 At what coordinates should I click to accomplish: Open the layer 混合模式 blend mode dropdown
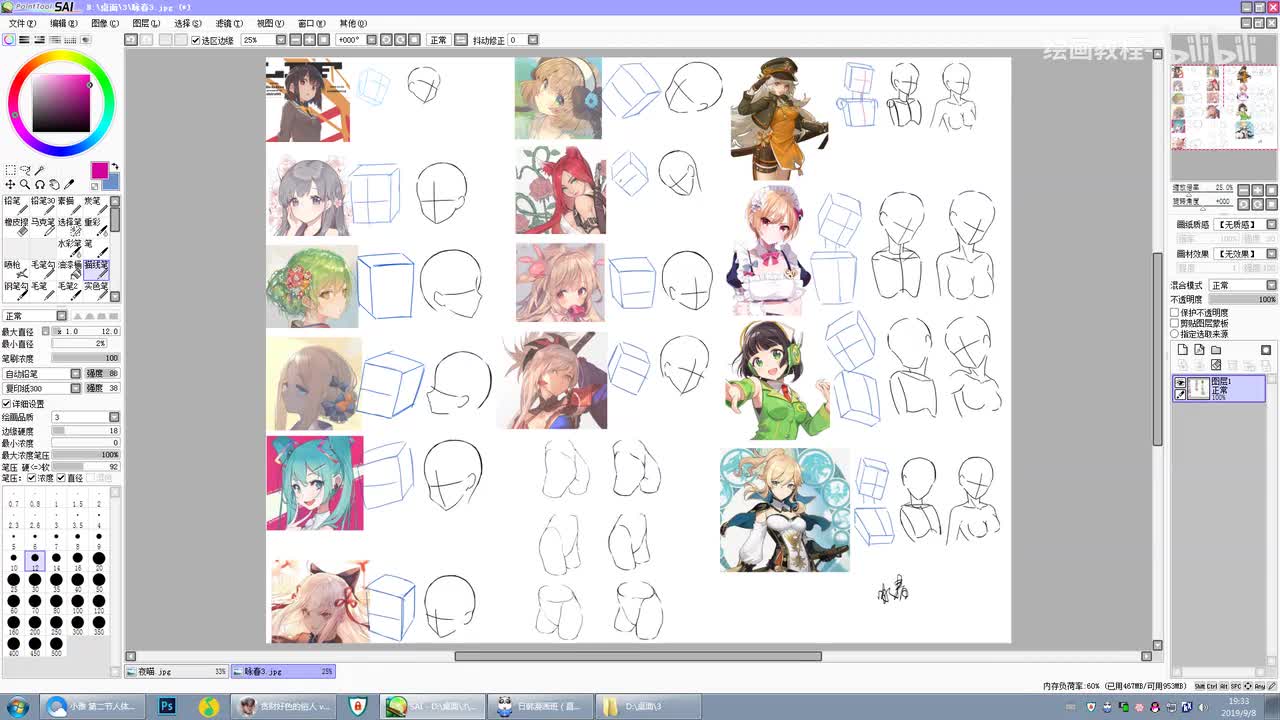1271,286
